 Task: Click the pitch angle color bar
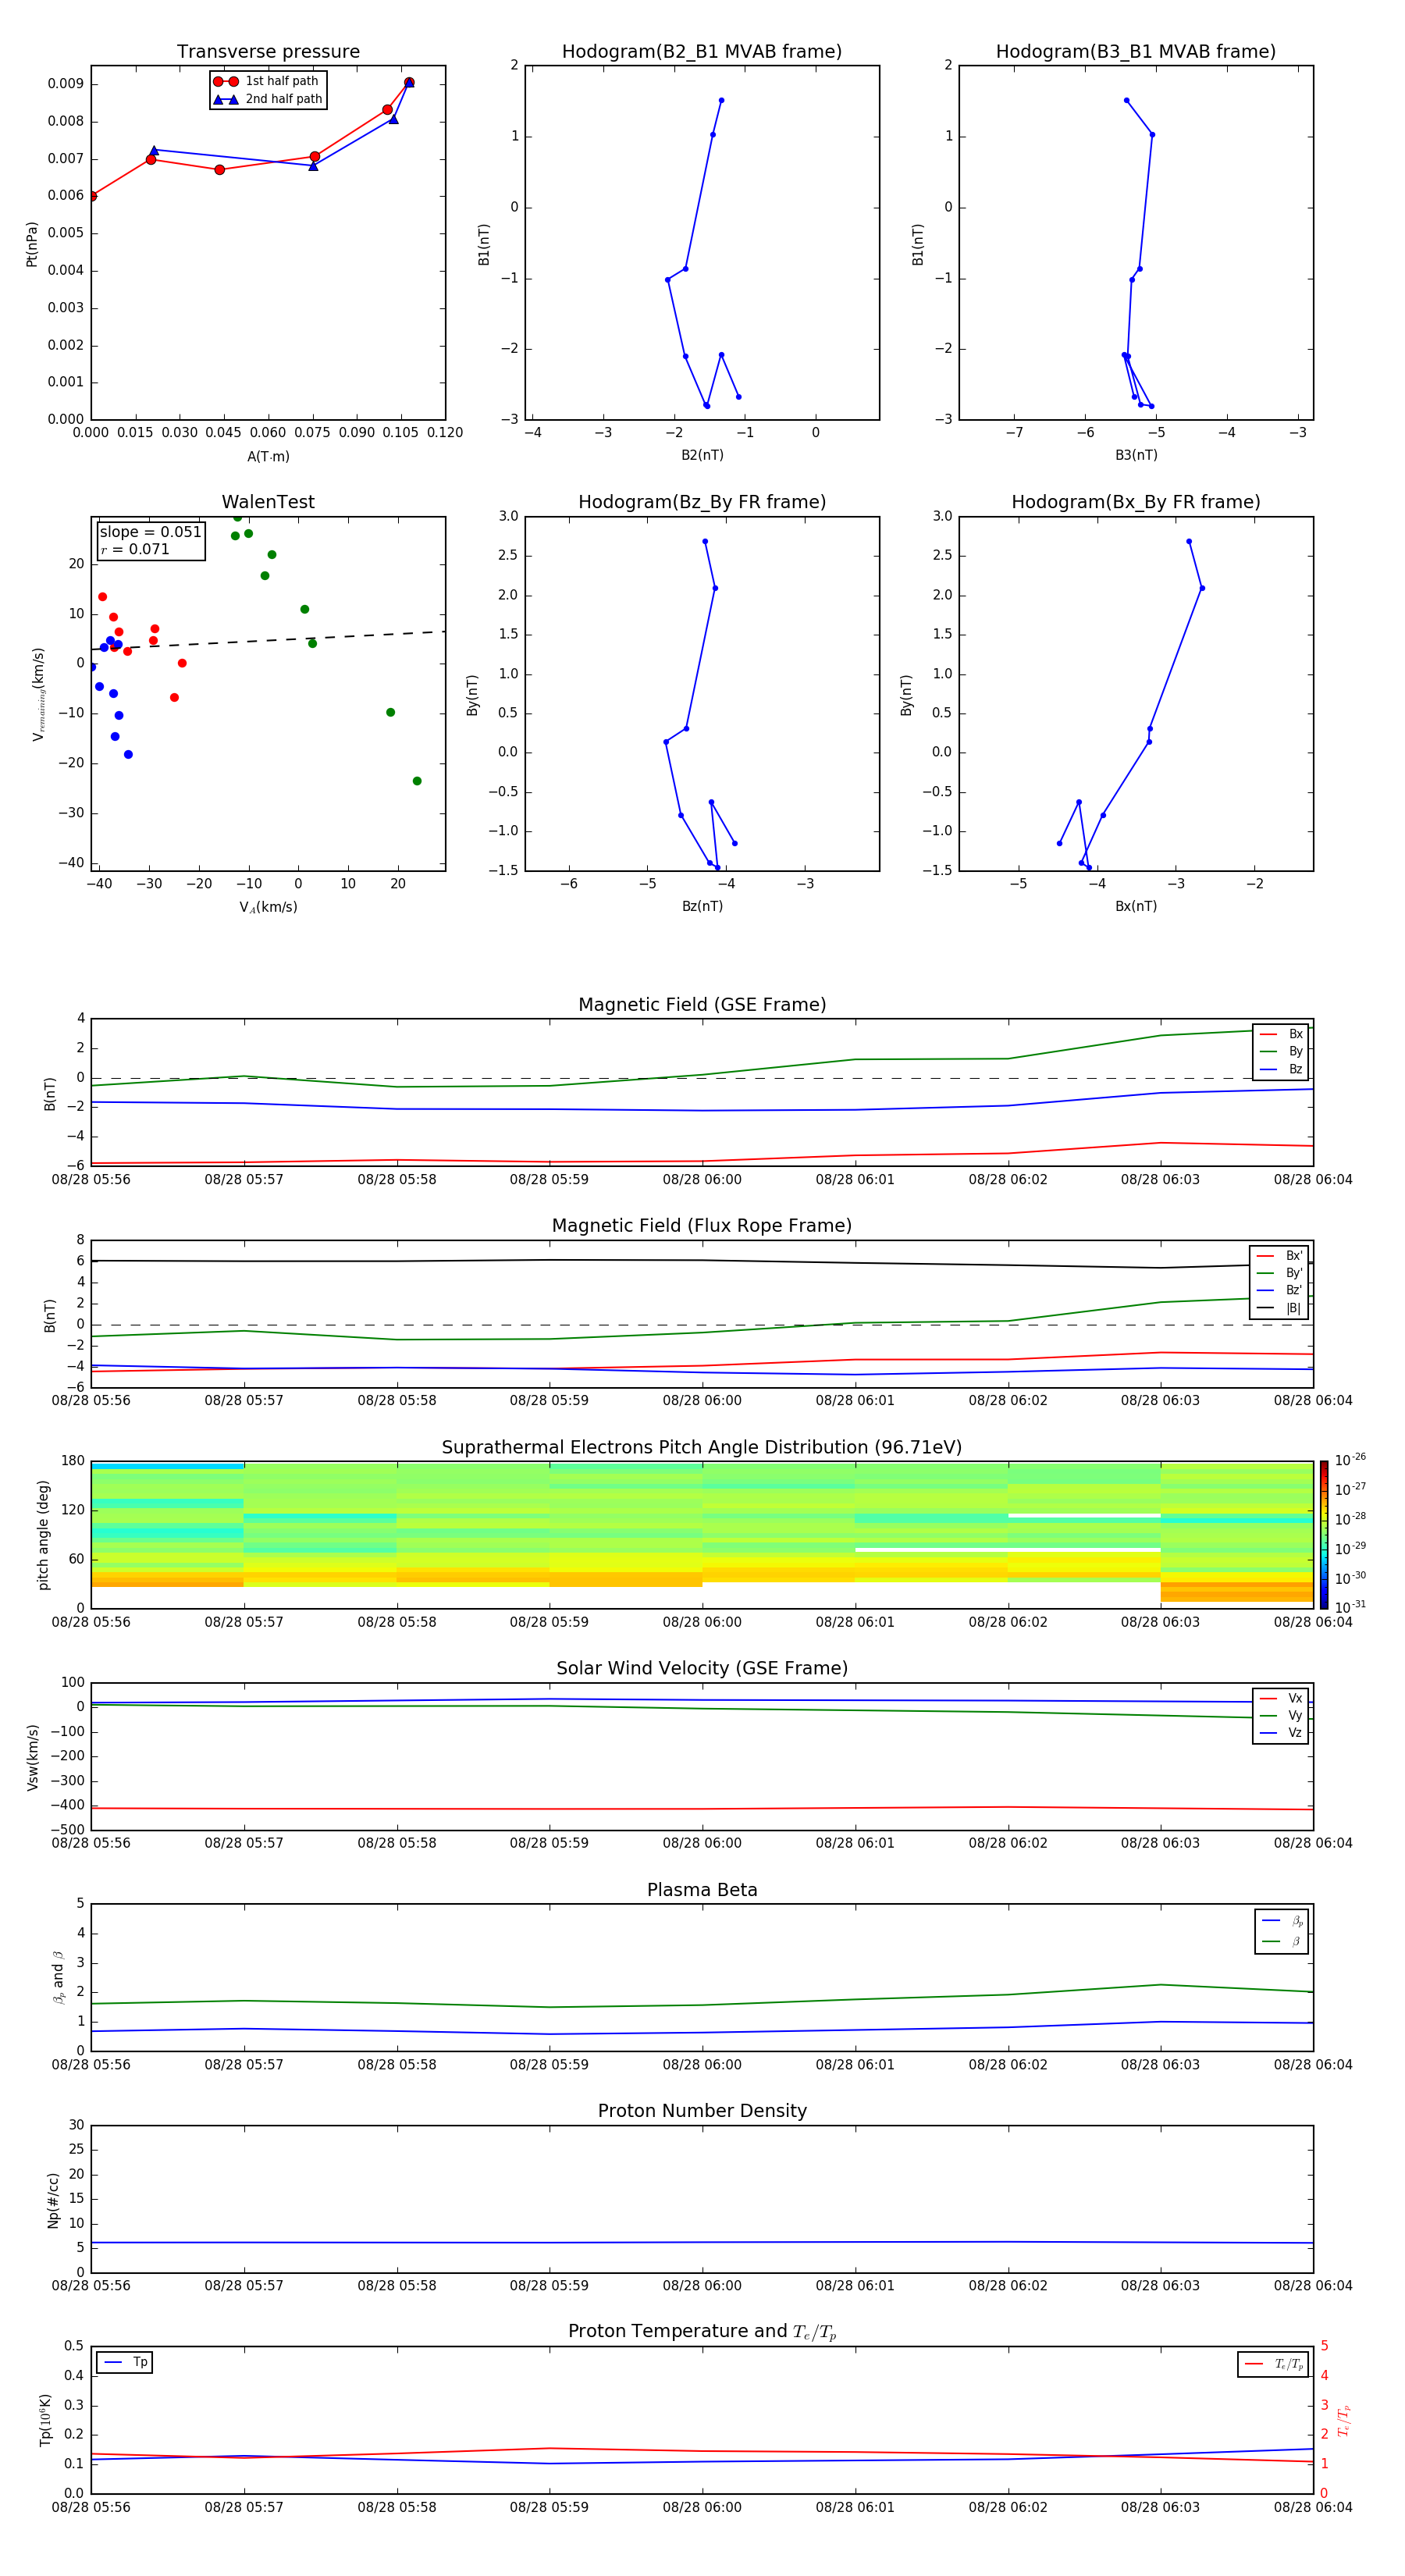click(1324, 1535)
